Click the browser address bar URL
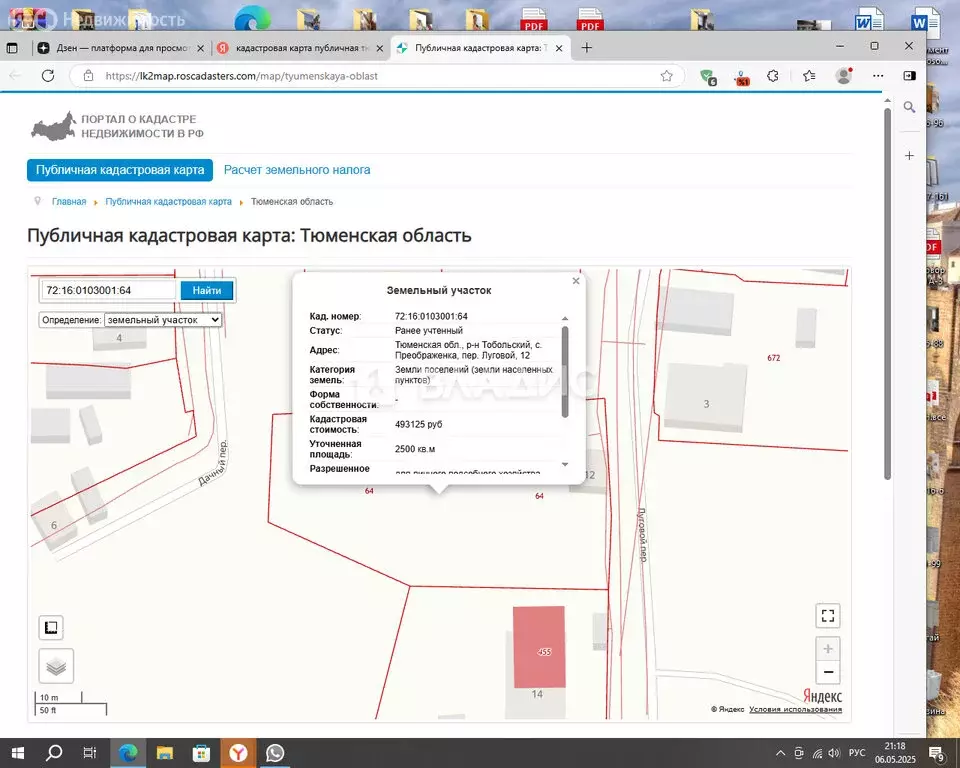 pyautogui.click(x=241, y=76)
